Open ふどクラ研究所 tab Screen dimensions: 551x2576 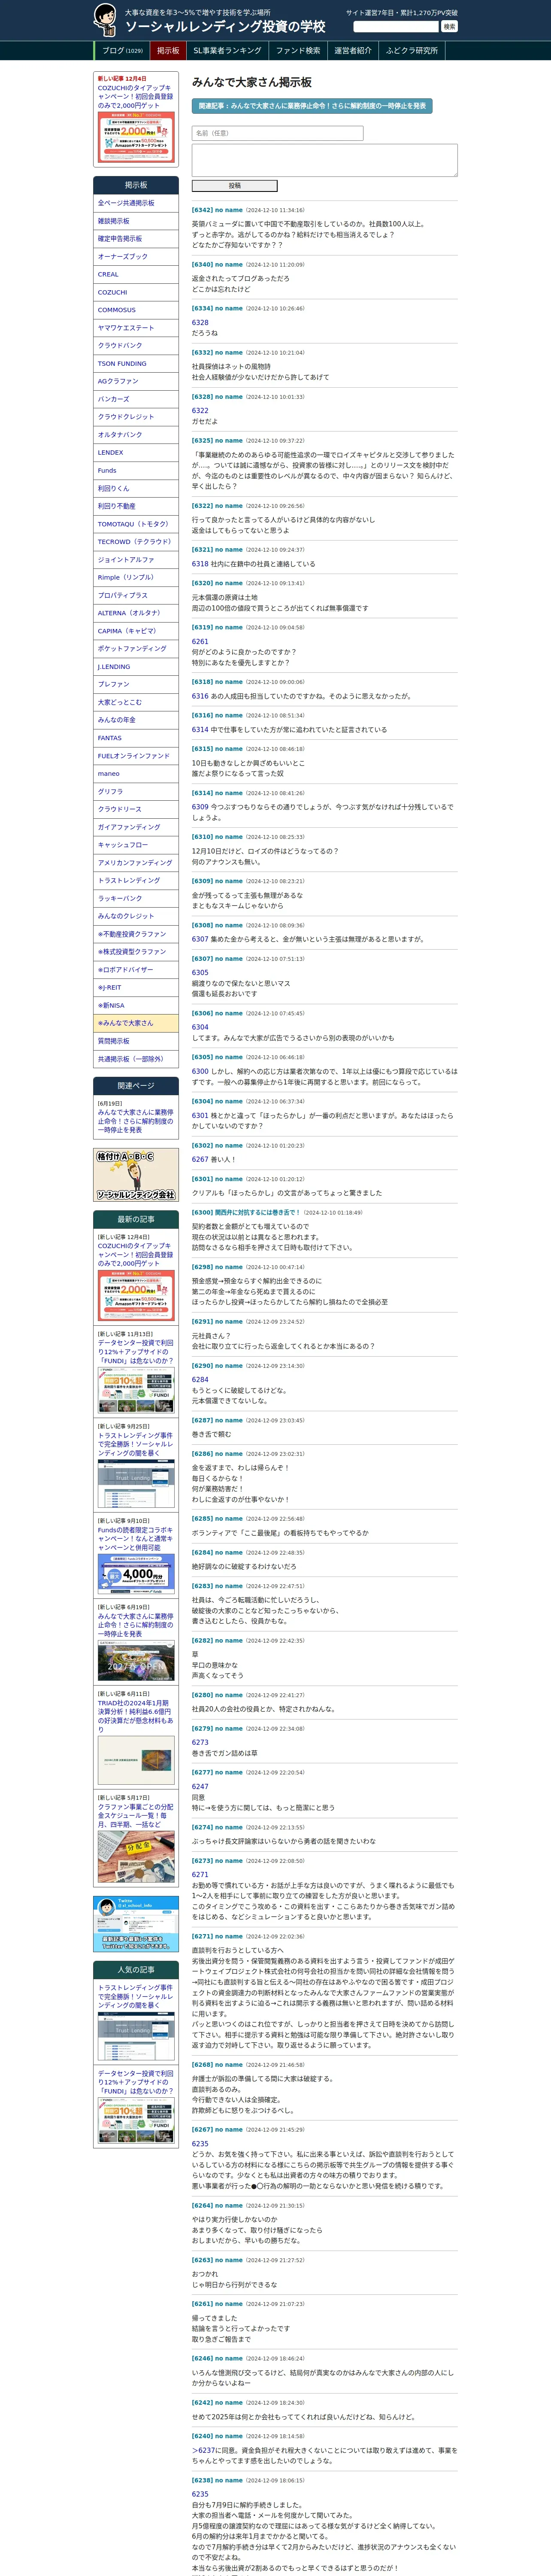click(412, 51)
